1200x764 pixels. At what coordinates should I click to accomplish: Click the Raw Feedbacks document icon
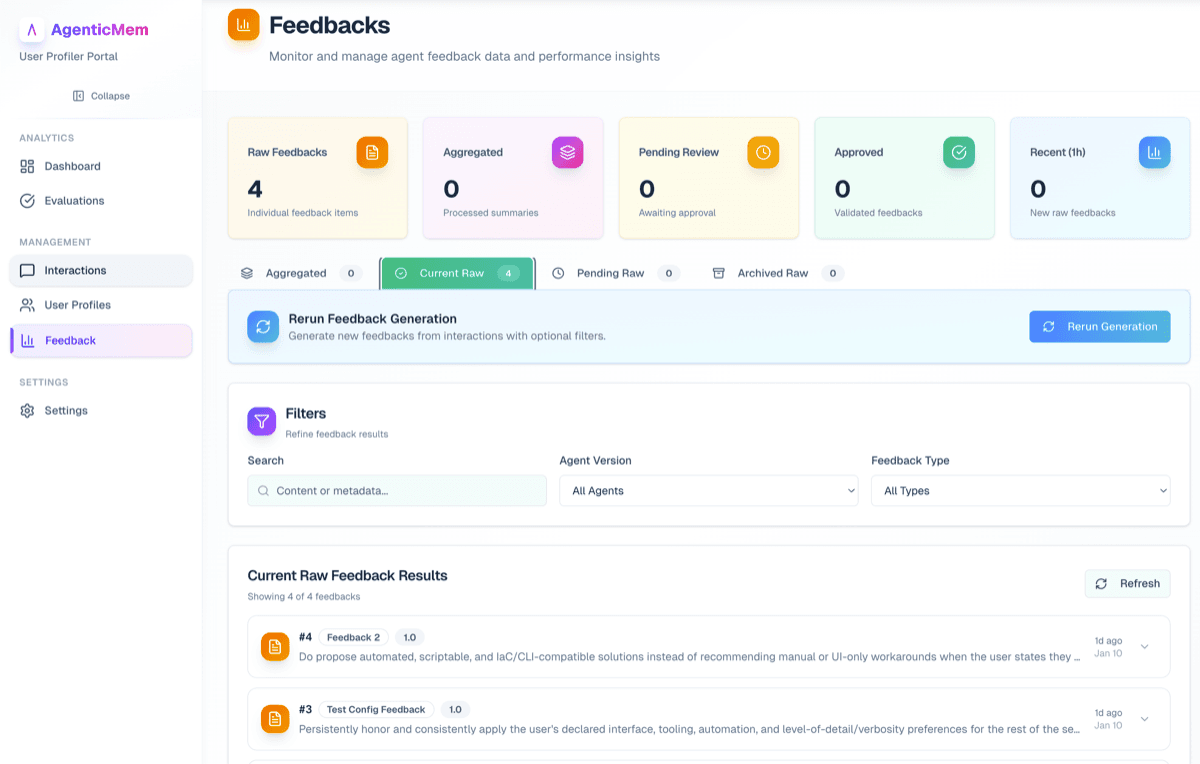click(372, 152)
